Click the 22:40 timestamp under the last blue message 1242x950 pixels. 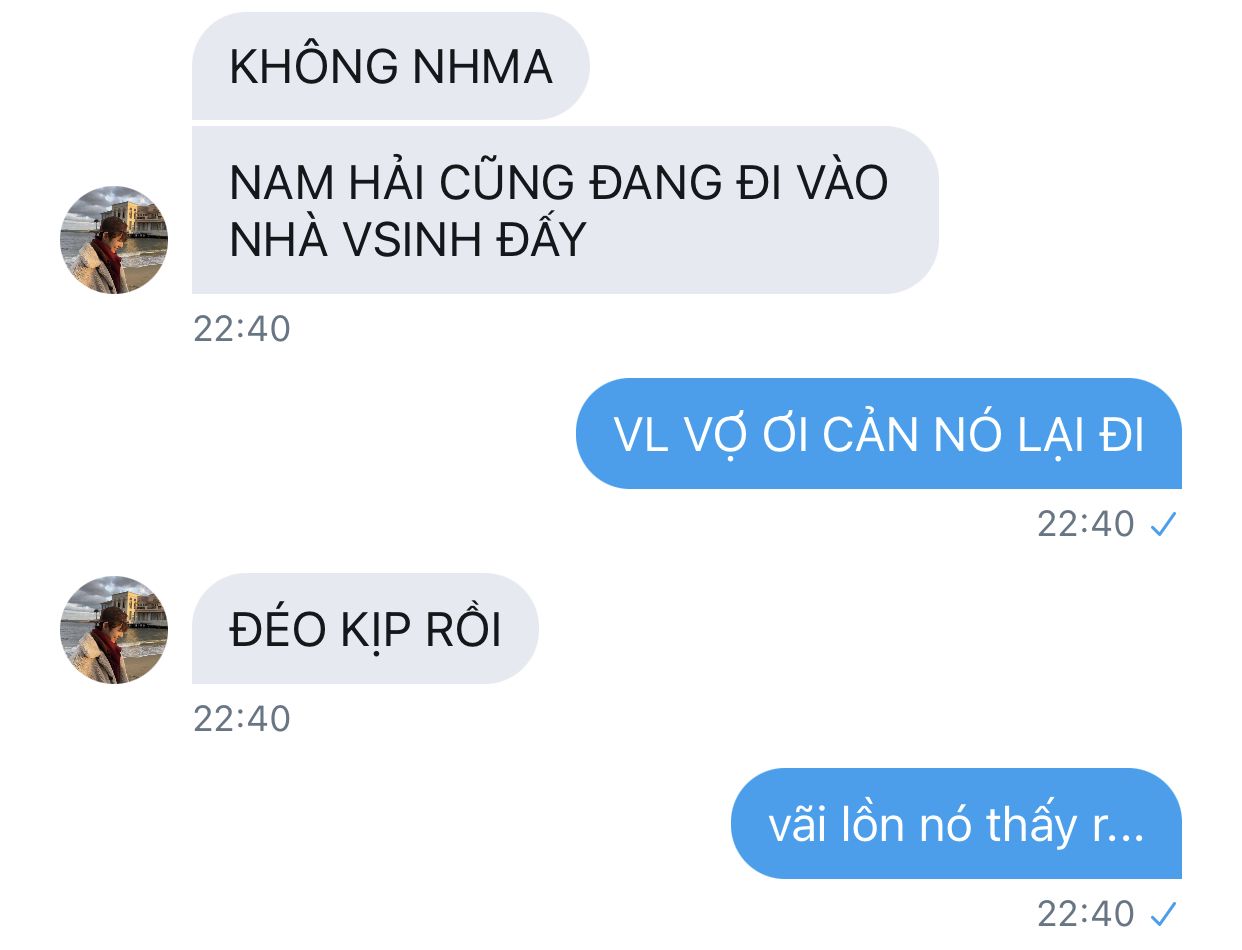tap(1086, 913)
